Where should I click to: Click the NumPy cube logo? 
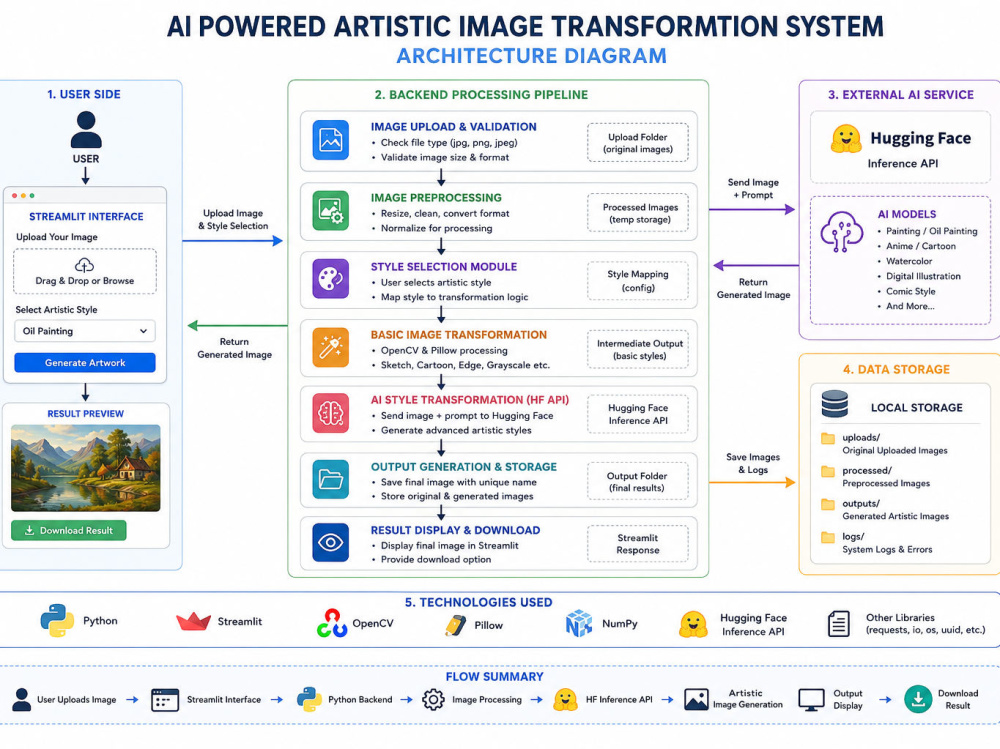coord(579,623)
